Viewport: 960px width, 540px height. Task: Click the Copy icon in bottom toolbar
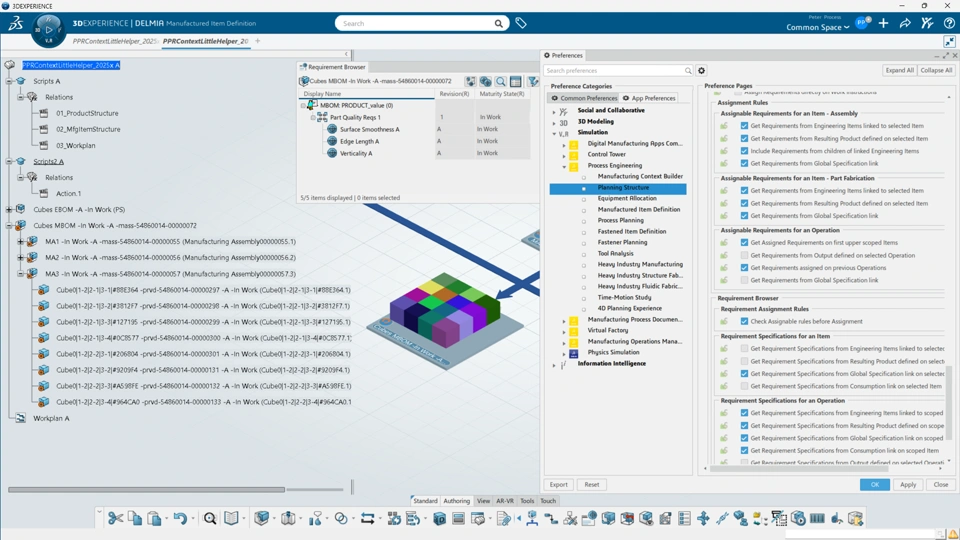[135, 519]
